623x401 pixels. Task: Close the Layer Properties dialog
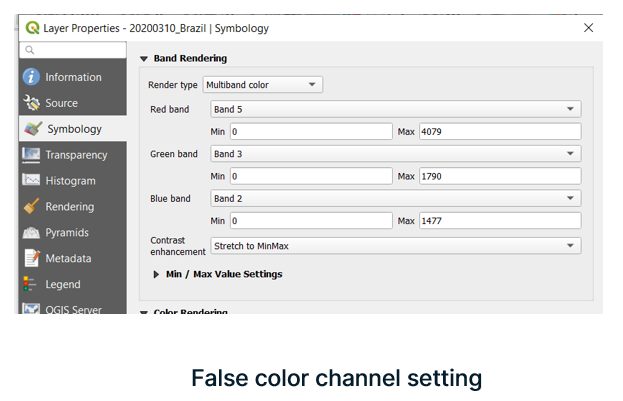588,28
